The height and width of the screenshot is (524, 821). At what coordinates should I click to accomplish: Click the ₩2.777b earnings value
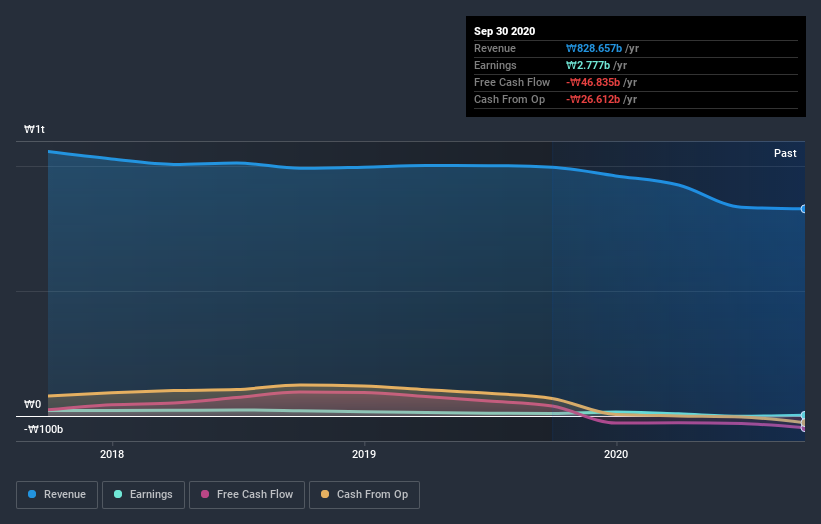(588, 65)
